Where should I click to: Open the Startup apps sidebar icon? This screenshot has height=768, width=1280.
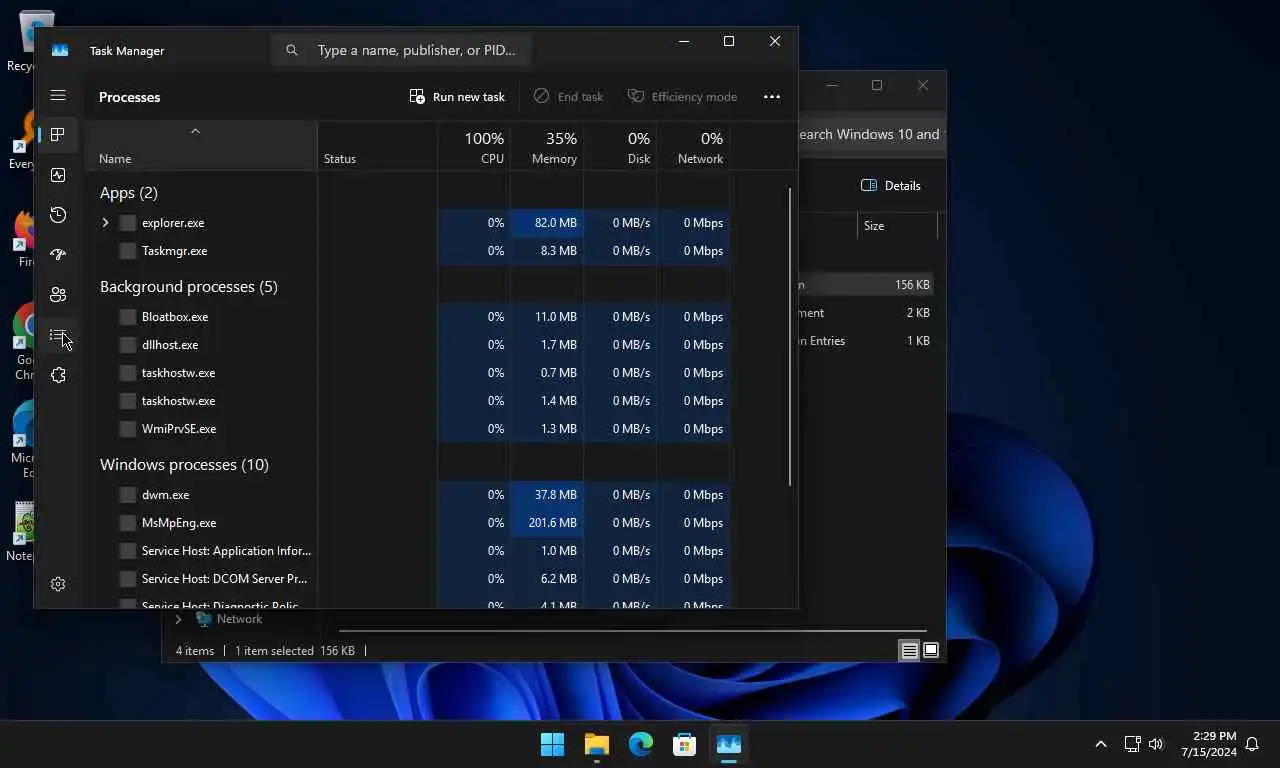58,255
